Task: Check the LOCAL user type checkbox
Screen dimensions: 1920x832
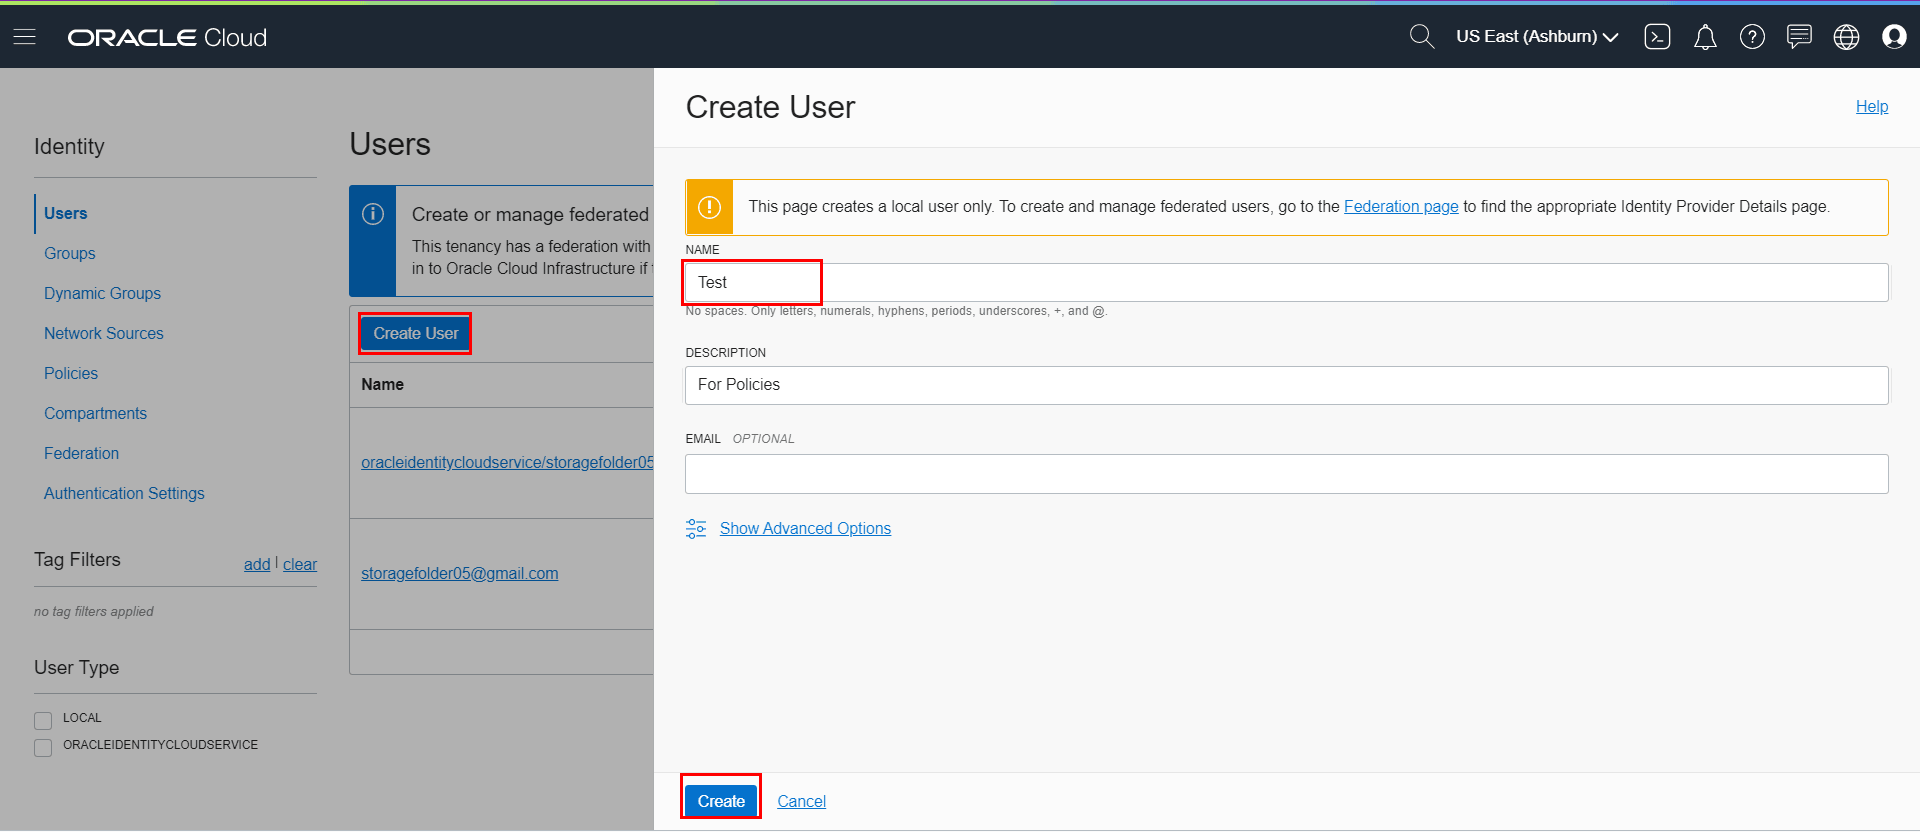Action: click(43, 720)
